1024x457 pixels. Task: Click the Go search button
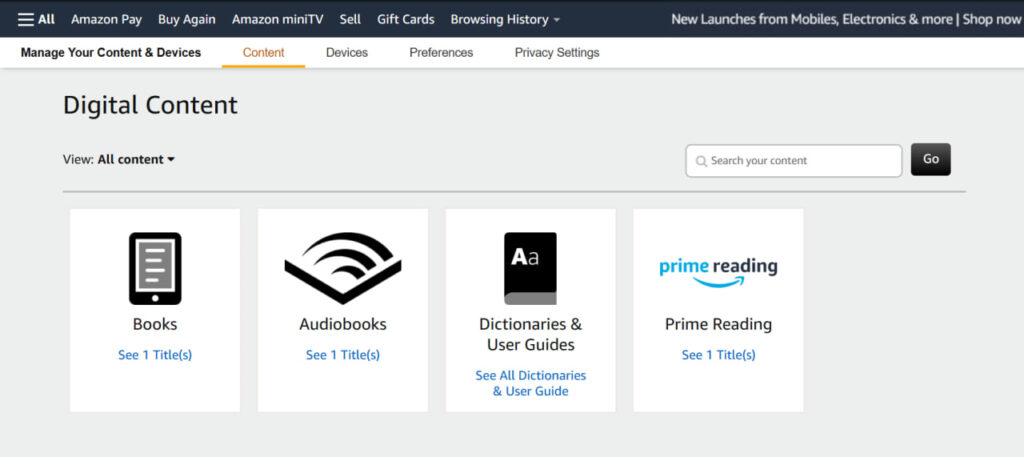(x=931, y=159)
